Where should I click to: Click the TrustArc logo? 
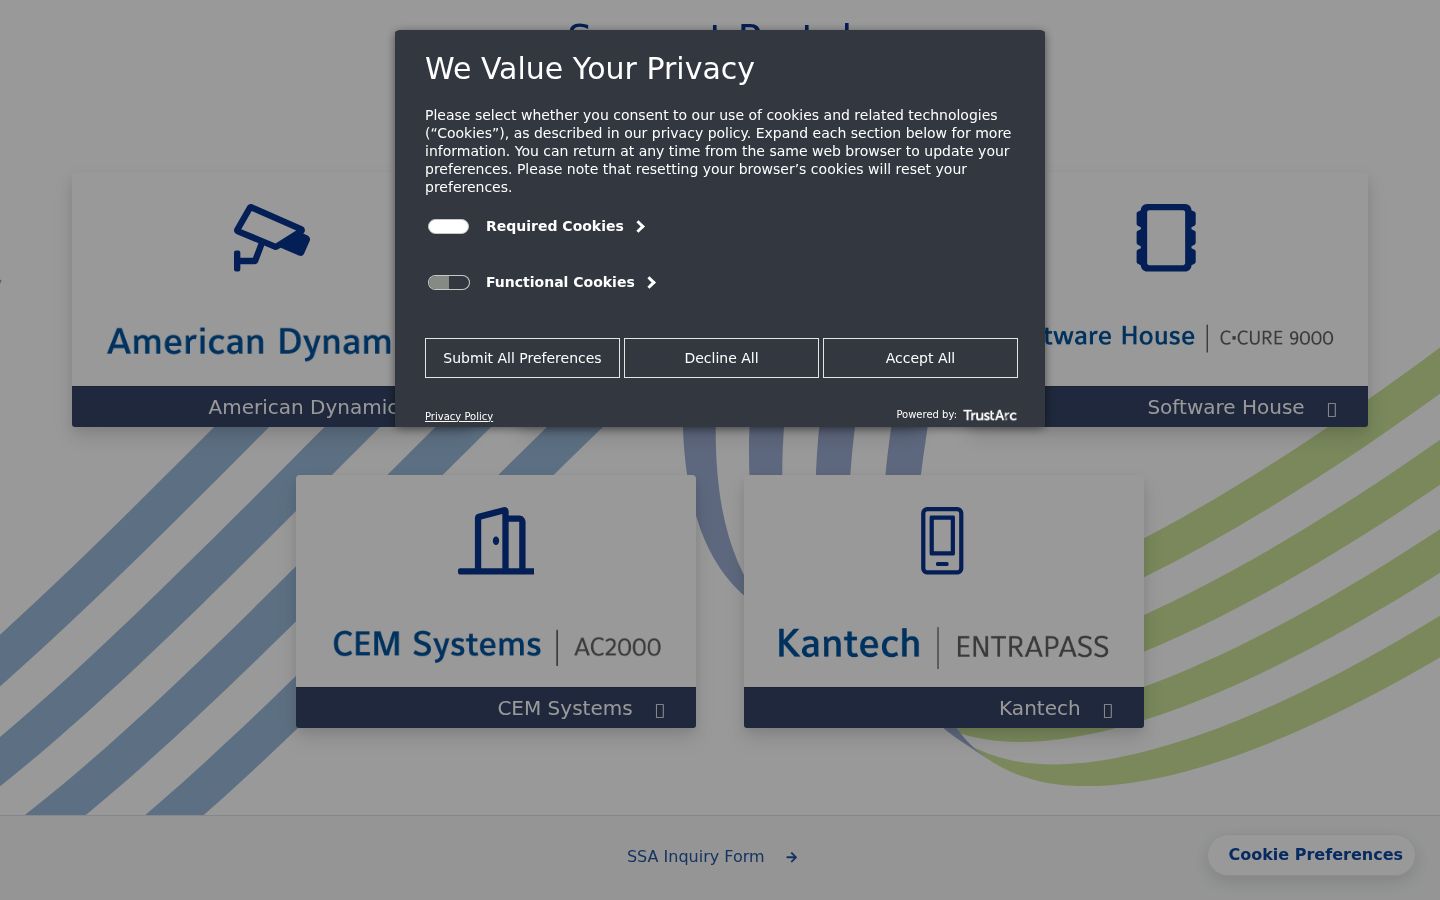990,415
